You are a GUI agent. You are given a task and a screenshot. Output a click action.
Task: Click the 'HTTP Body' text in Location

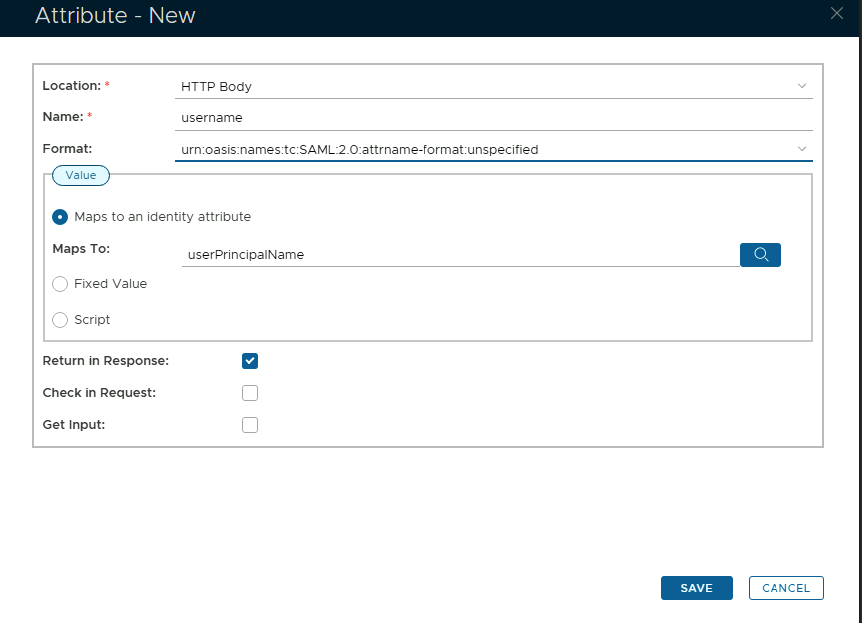(x=216, y=87)
